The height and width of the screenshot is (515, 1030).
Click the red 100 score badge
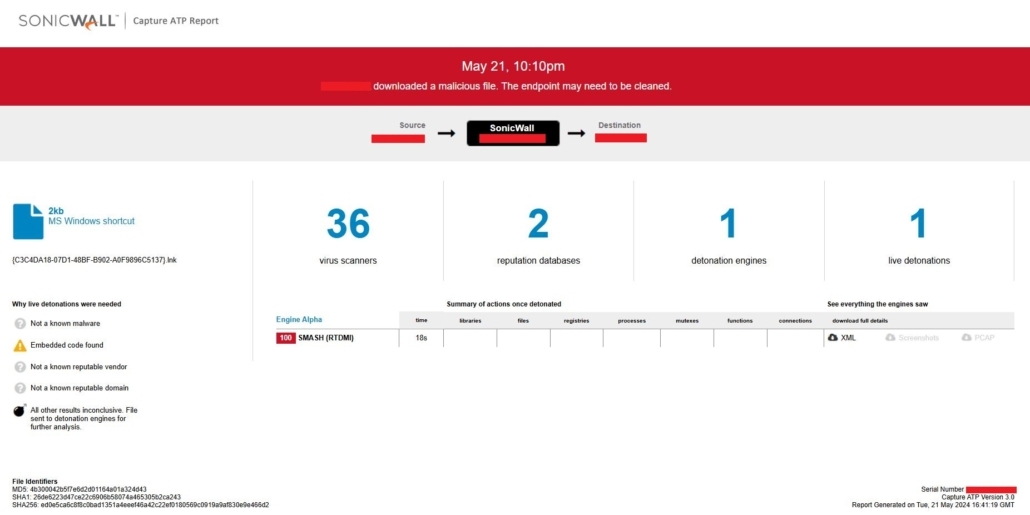tap(286, 338)
